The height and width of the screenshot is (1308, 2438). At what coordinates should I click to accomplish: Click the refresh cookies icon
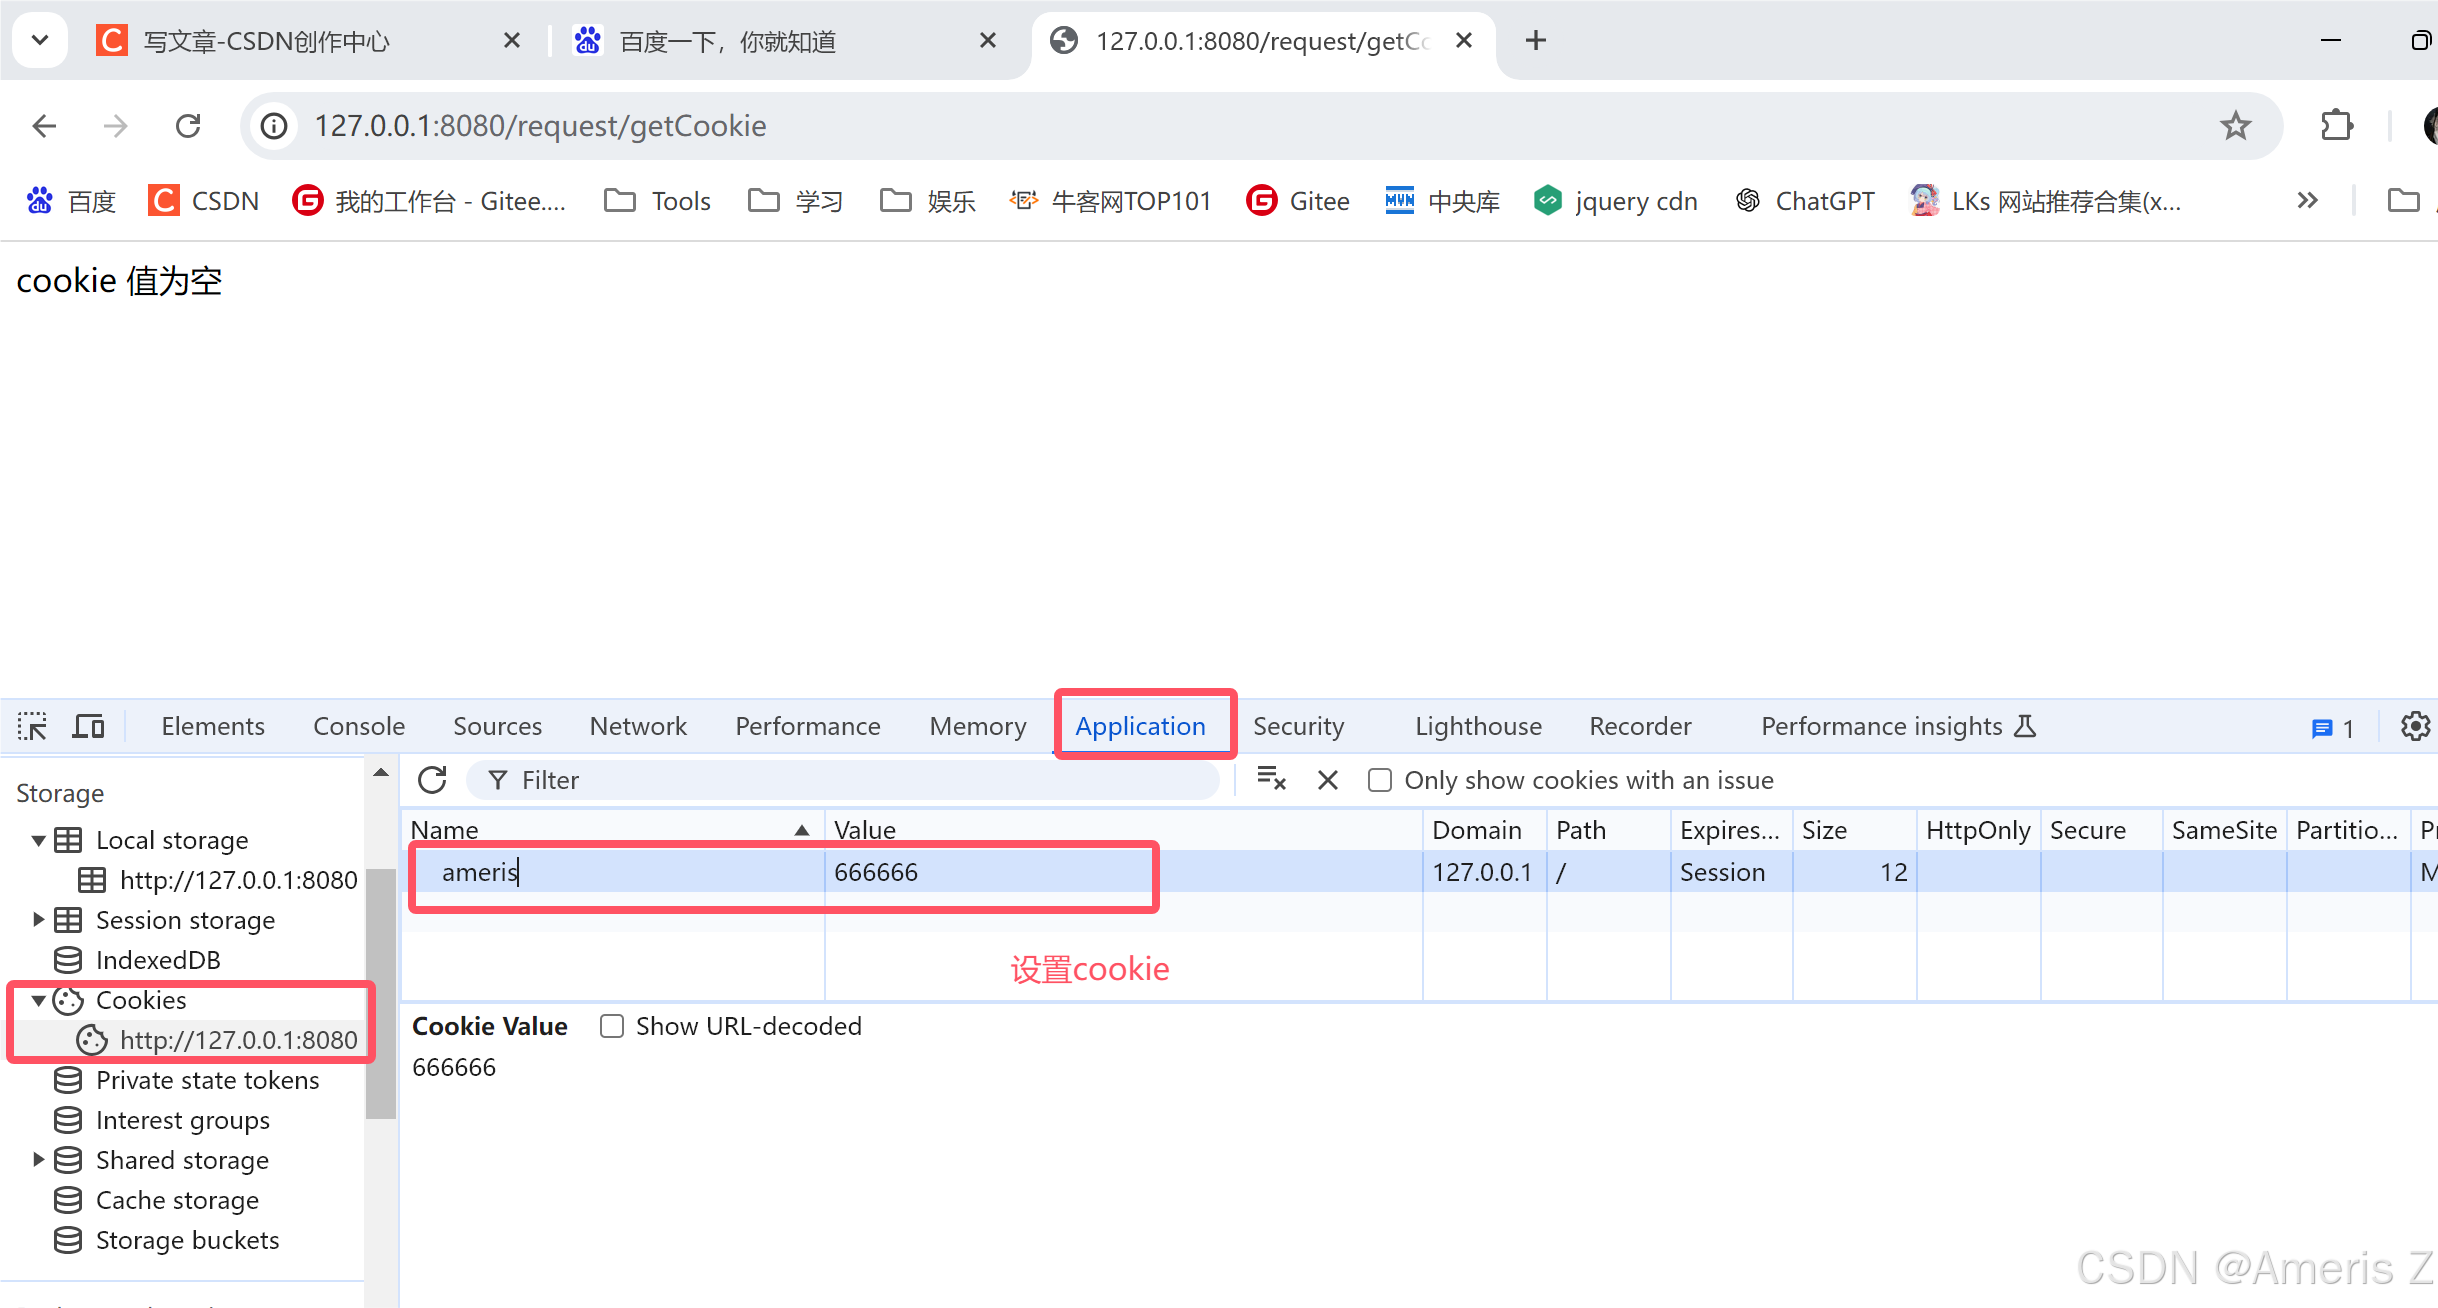pyautogui.click(x=432, y=780)
